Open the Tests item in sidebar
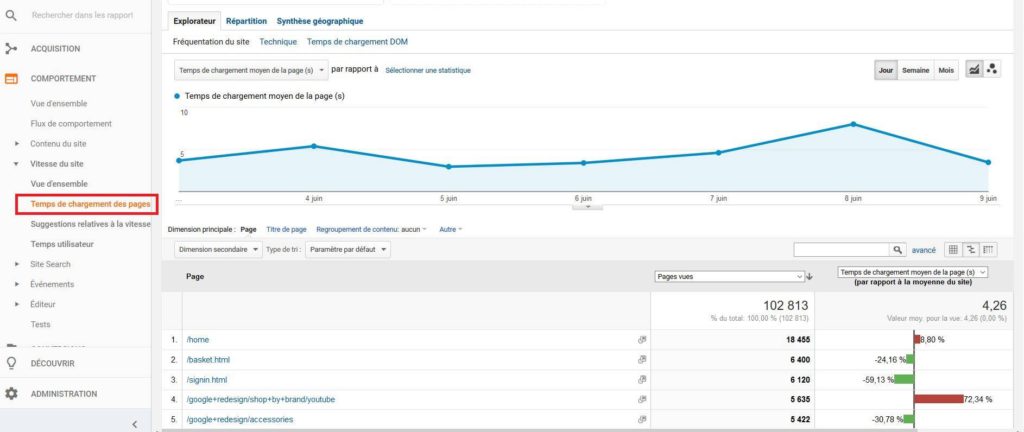This screenshot has width=1024, height=432. 40,324
